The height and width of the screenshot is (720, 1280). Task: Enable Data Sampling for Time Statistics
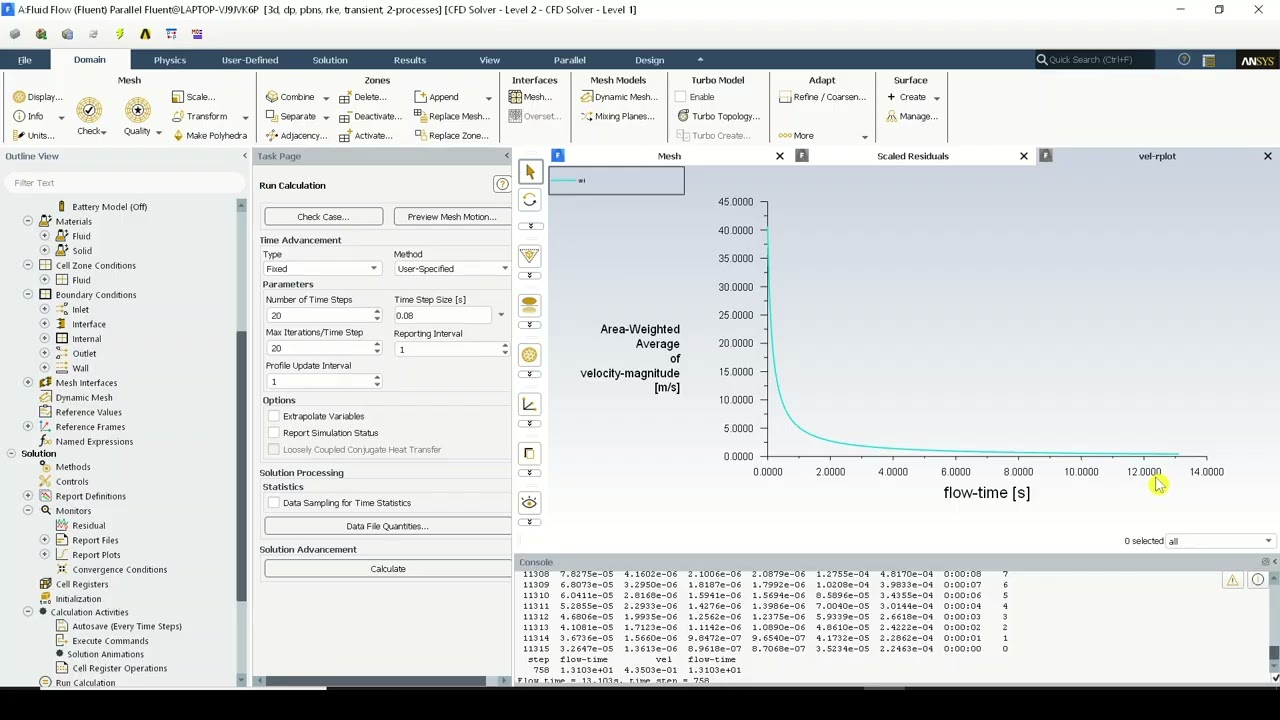(x=274, y=503)
